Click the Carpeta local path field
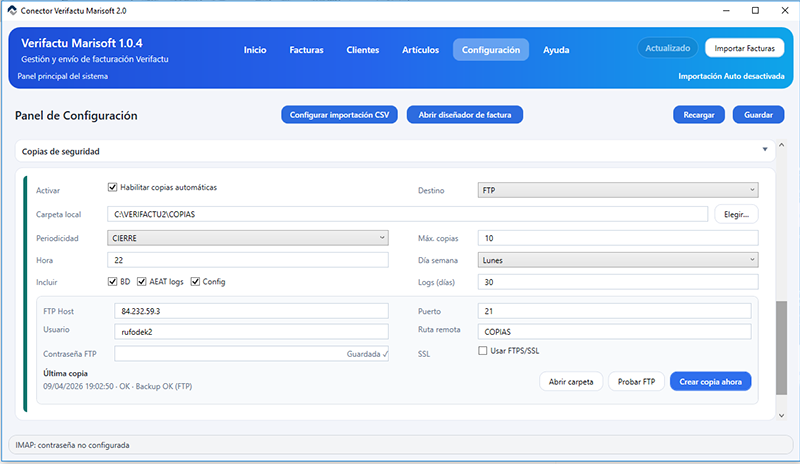The image size is (800, 464). [407, 214]
